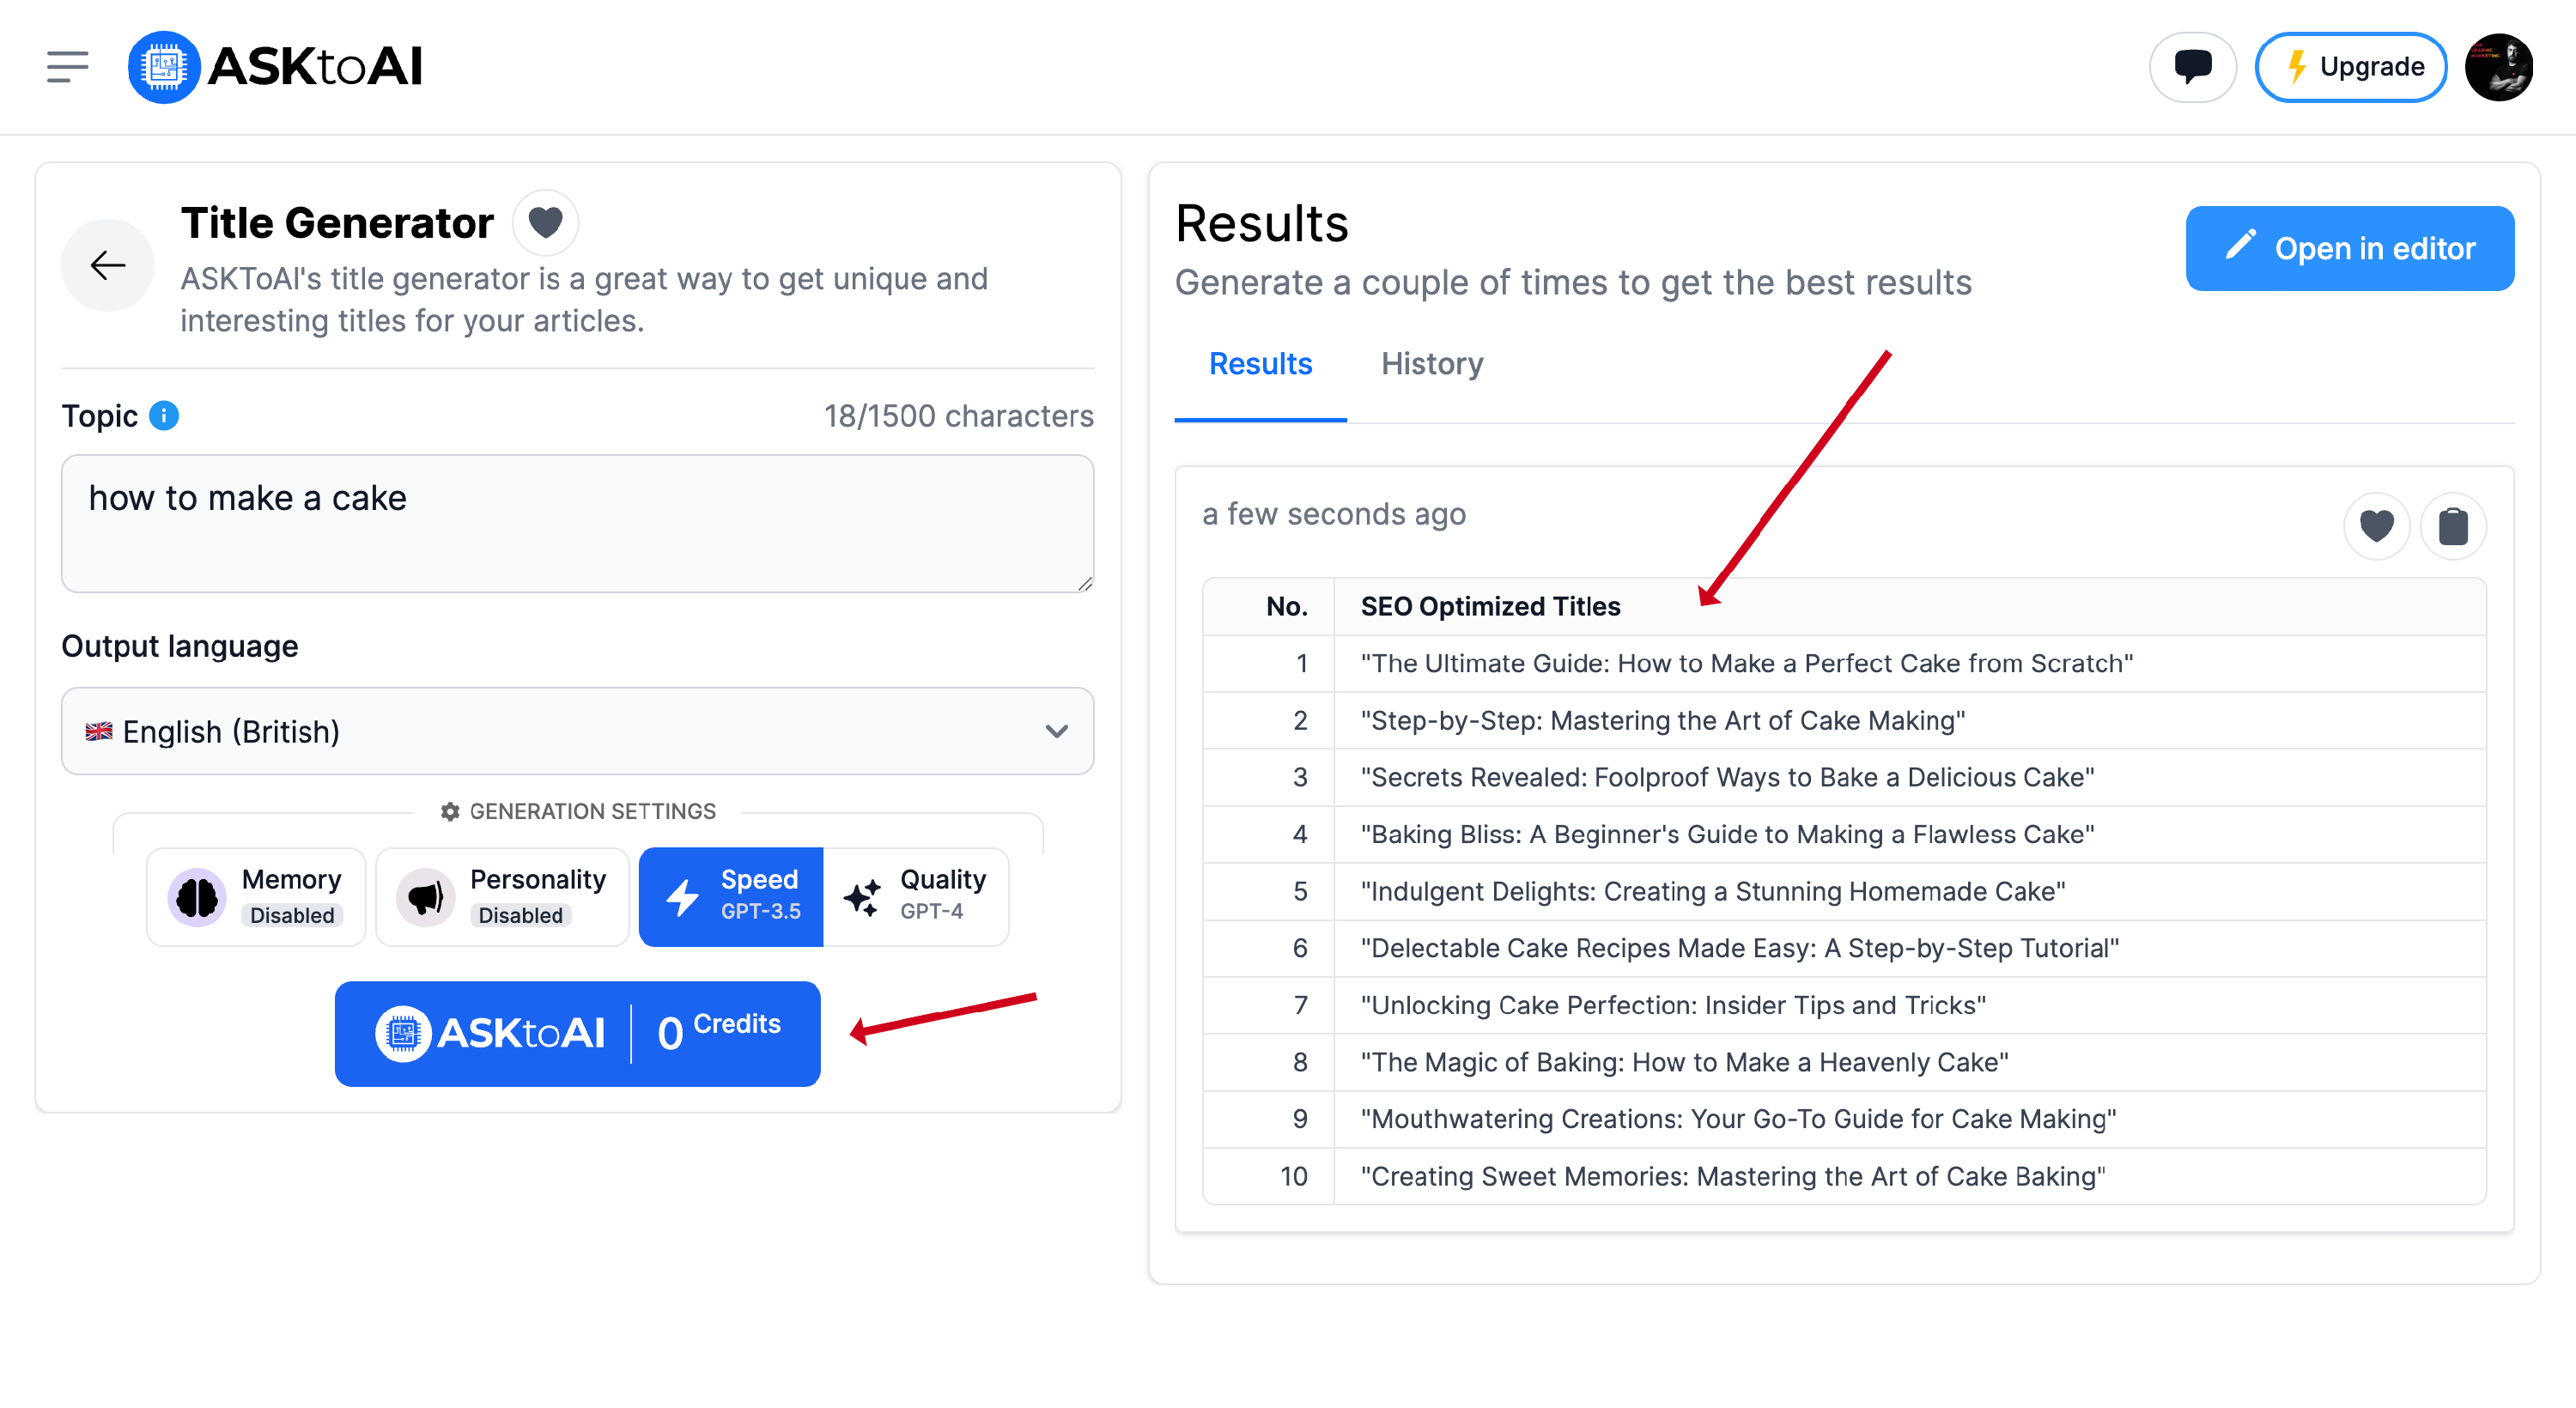Enable the Memory generation setting
This screenshot has width=2576, height=1408.
(x=256, y=896)
